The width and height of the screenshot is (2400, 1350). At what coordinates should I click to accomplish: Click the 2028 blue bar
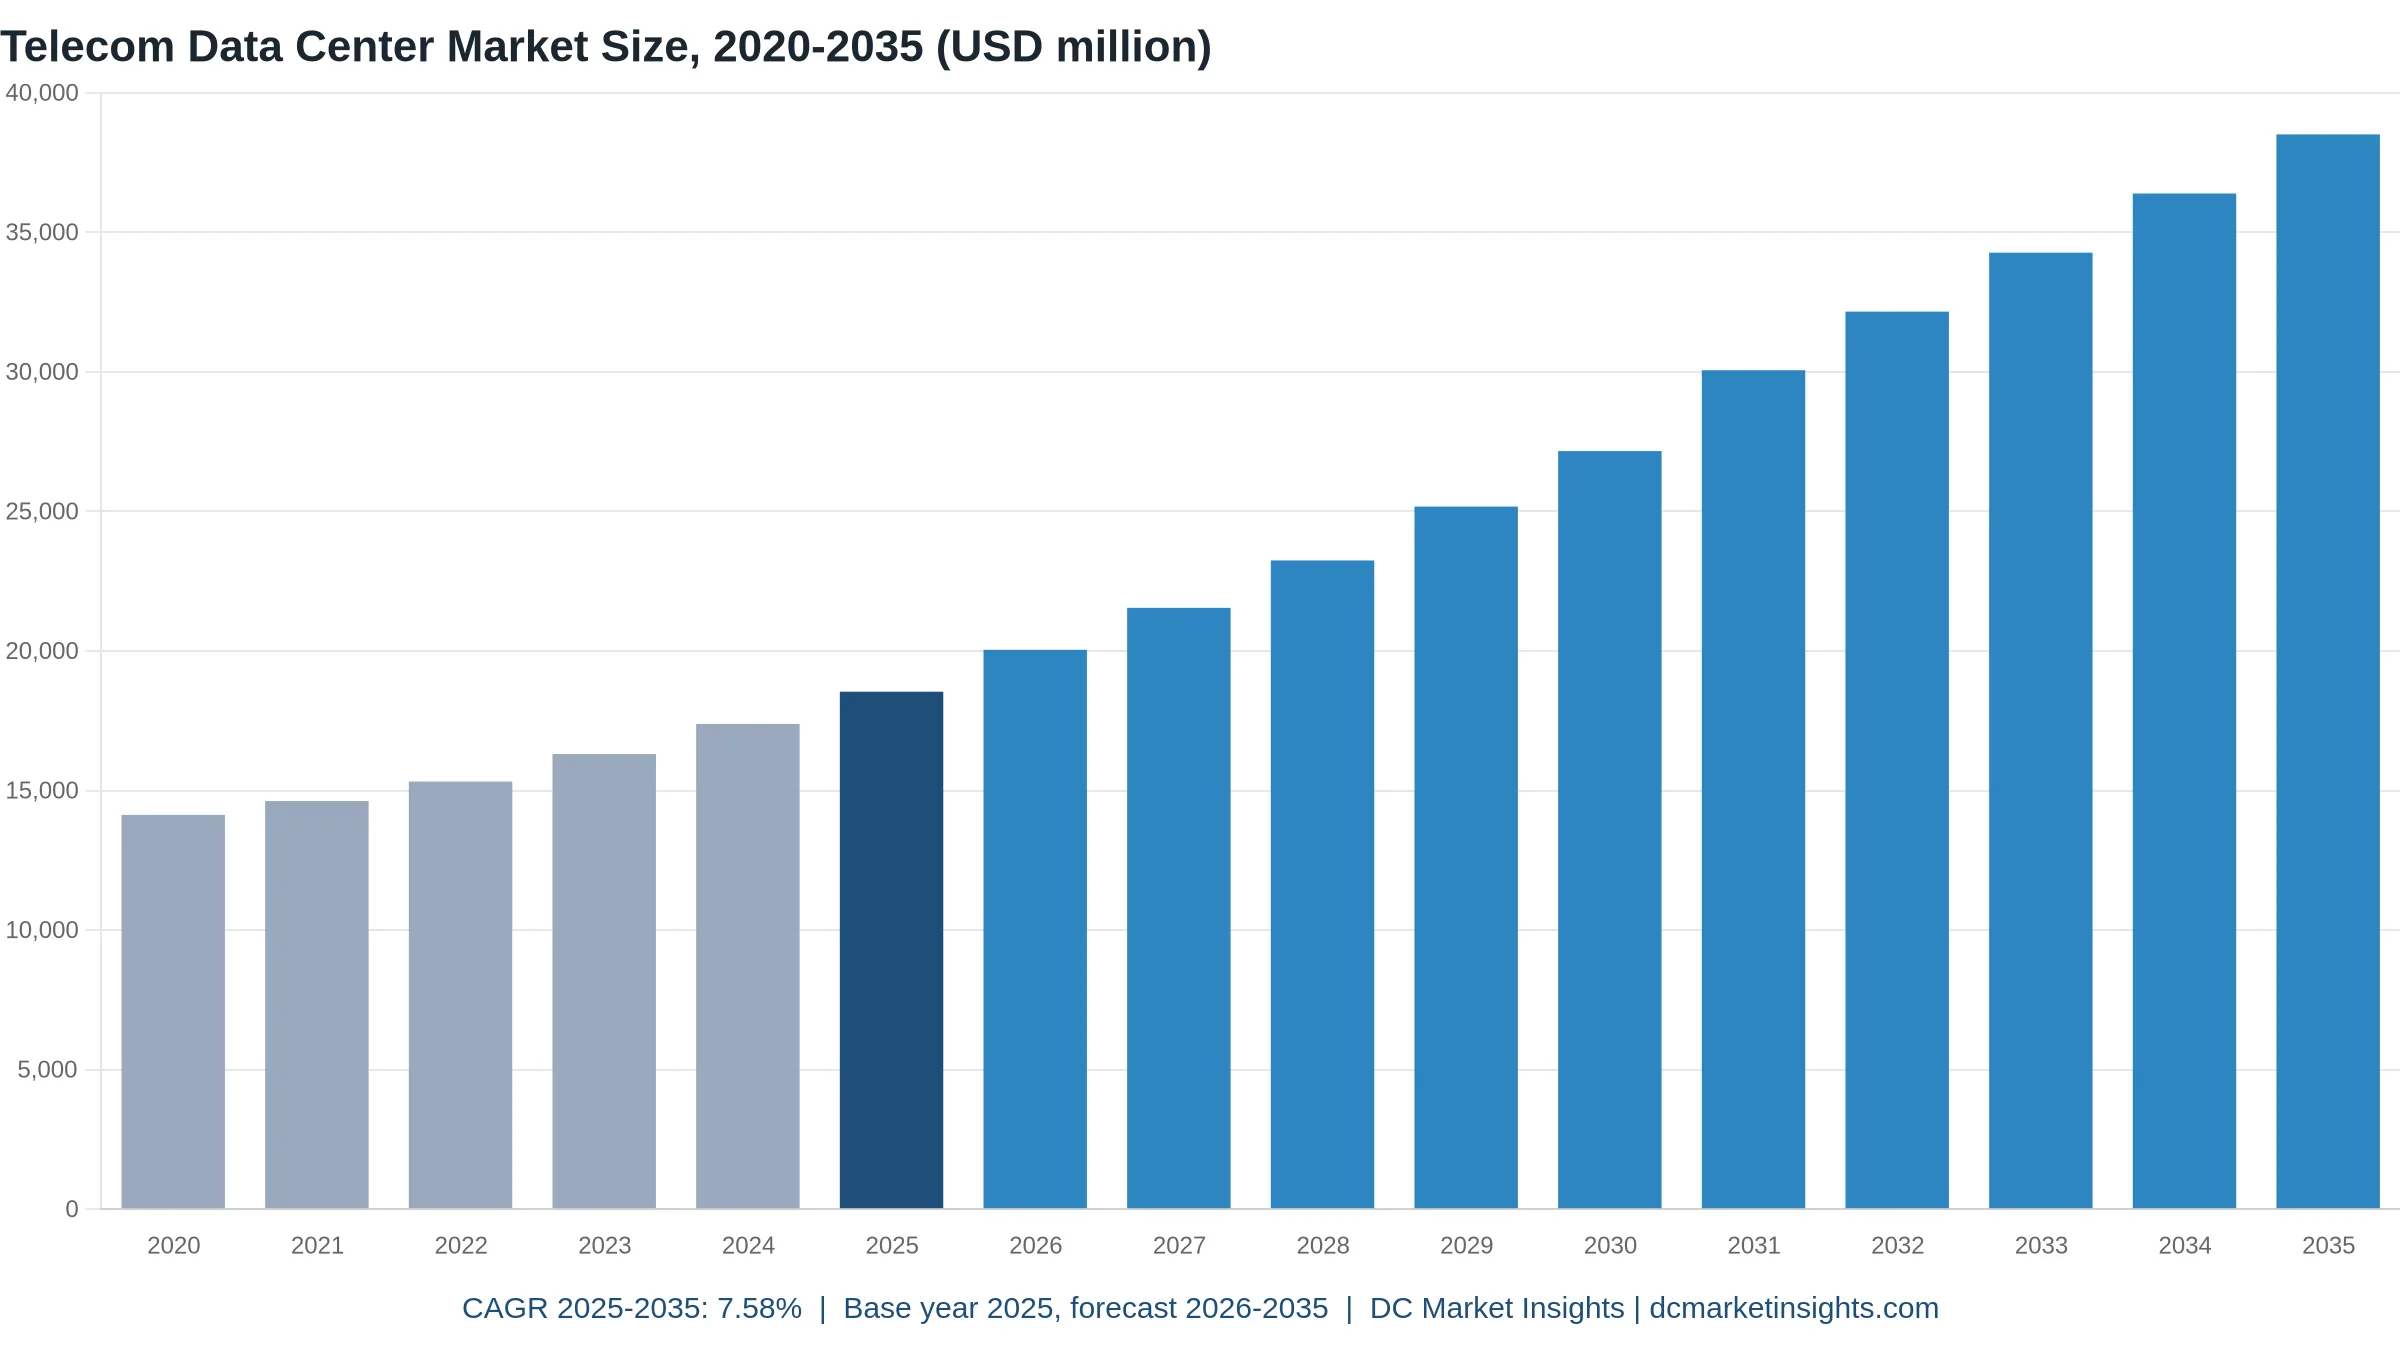click(1322, 885)
